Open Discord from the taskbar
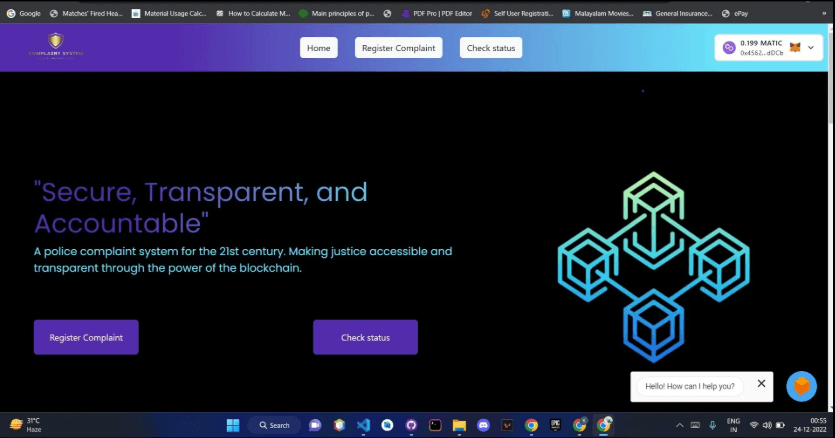This screenshot has height=438, width=835. [x=483, y=425]
